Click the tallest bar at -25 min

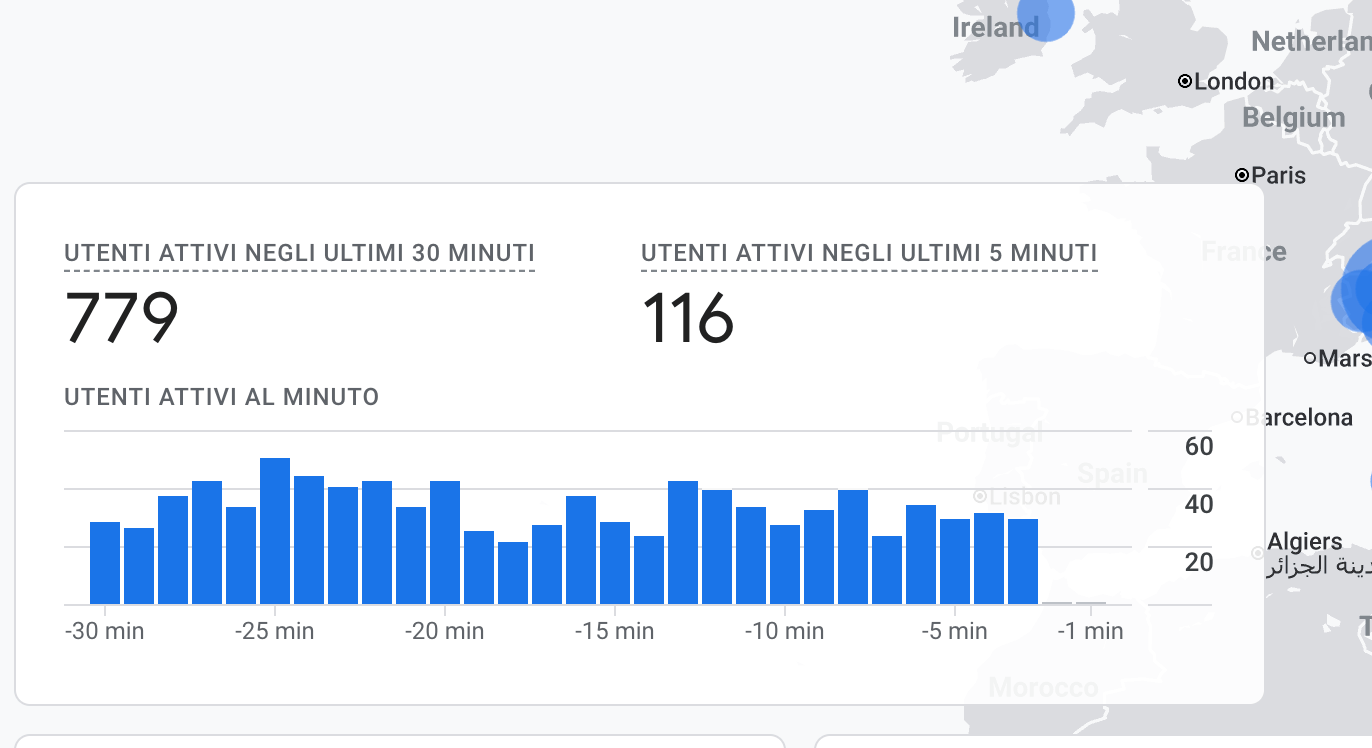pyautogui.click(x=275, y=531)
